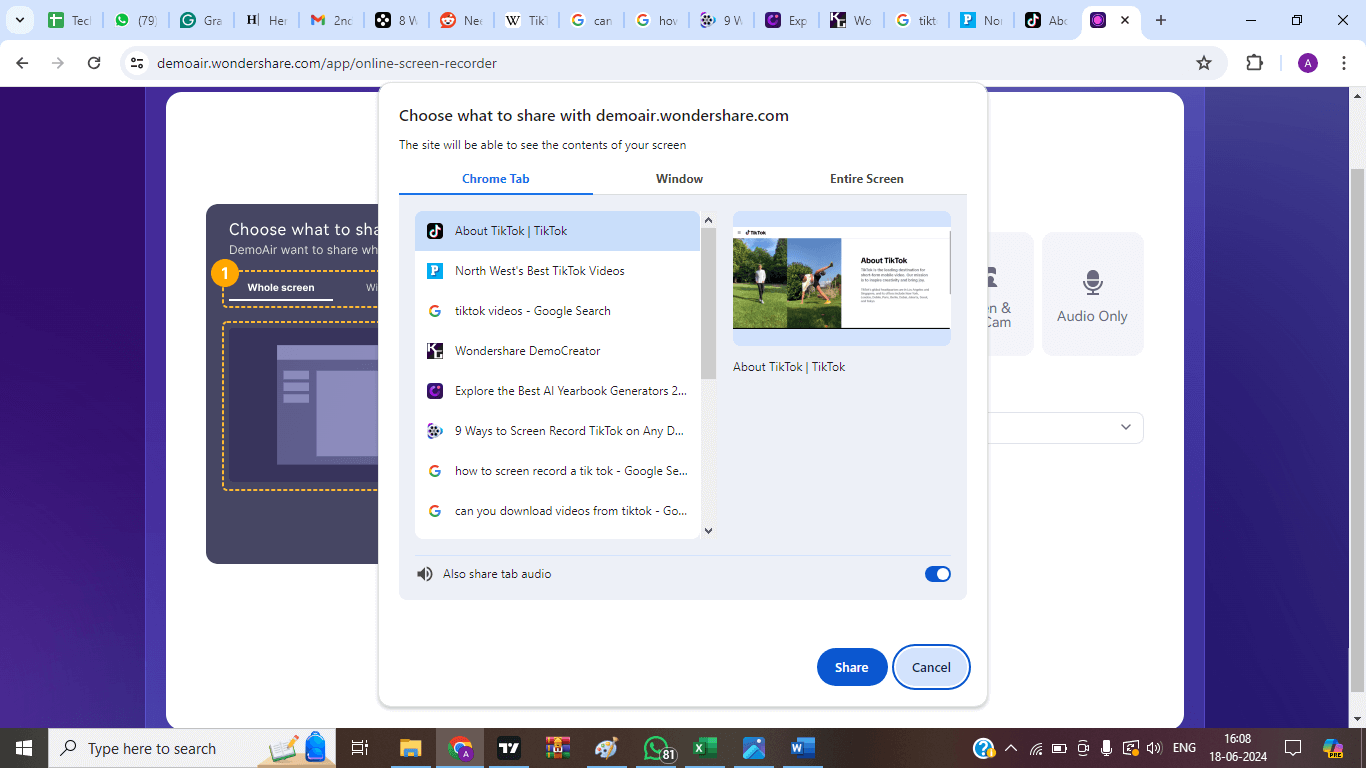This screenshot has width=1366, height=768.
Task: Show hidden system tray icons
Action: click(x=1011, y=748)
